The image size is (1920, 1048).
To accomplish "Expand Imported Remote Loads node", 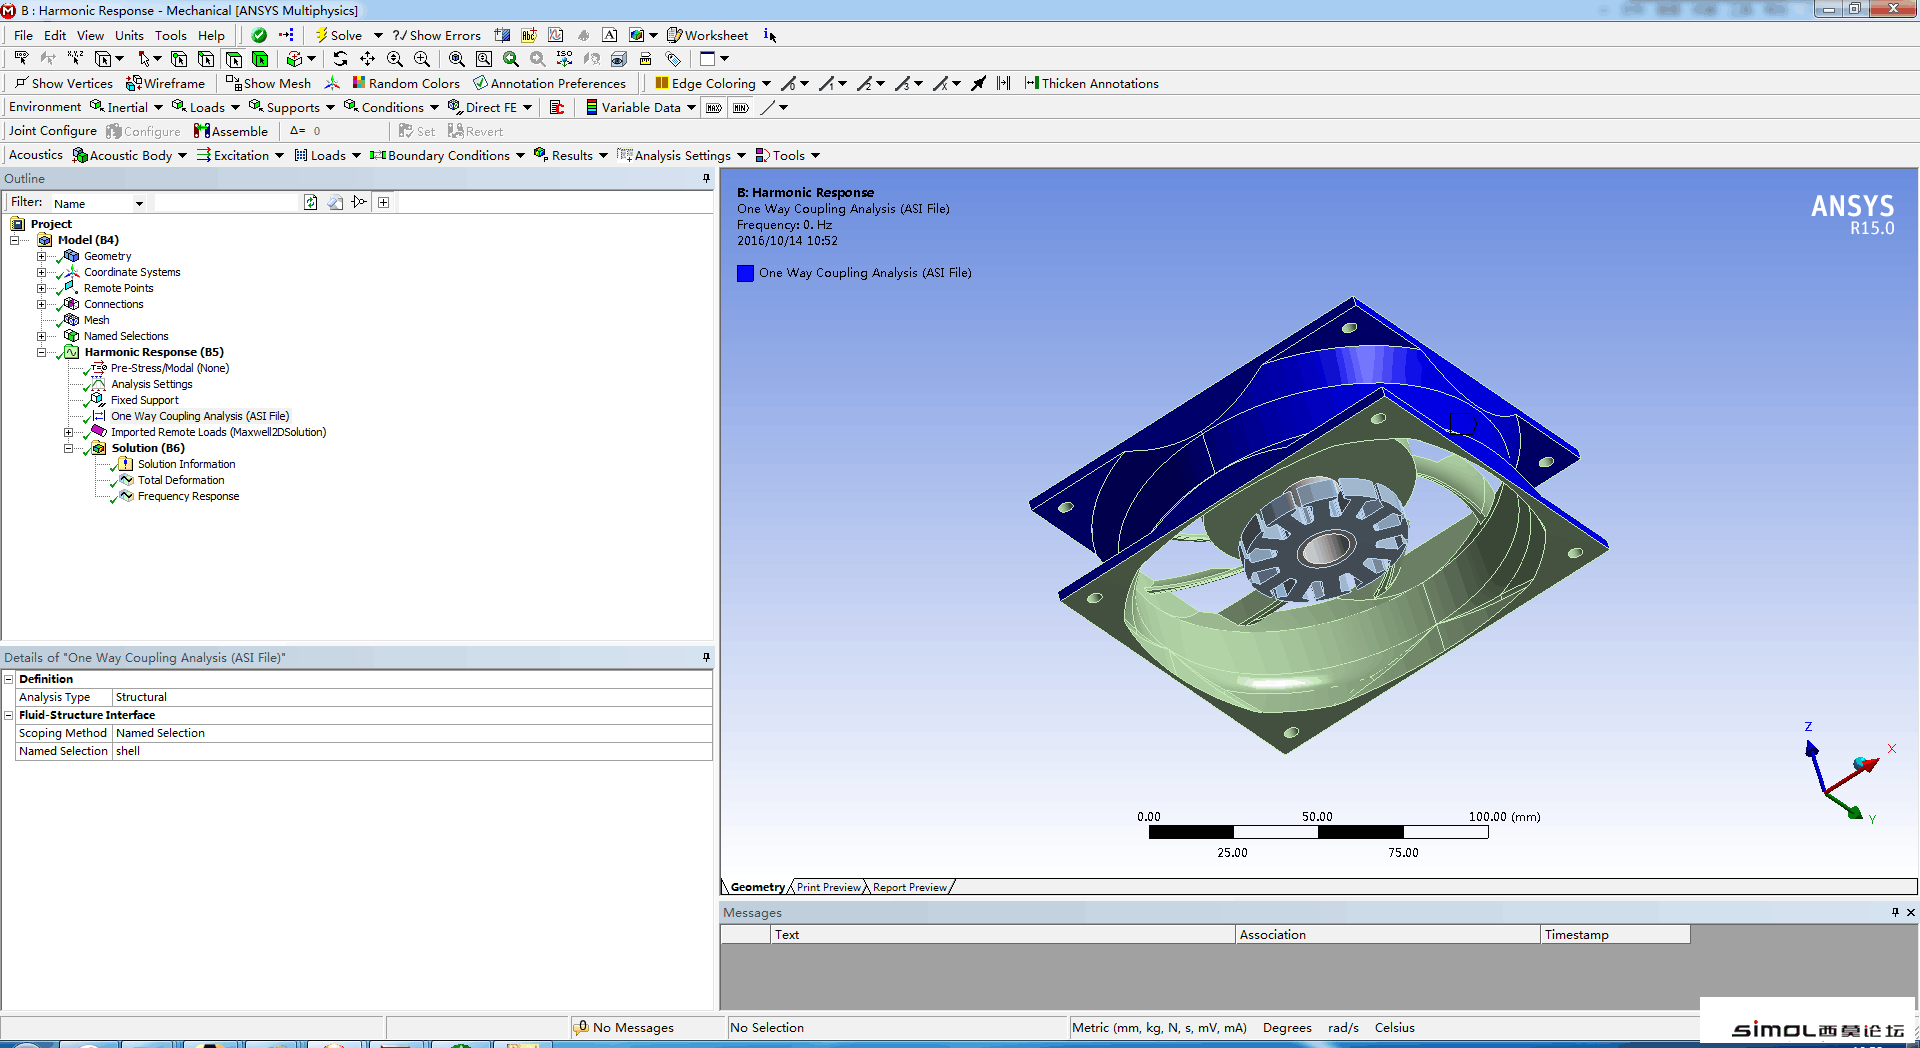I will [x=68, y=432].
